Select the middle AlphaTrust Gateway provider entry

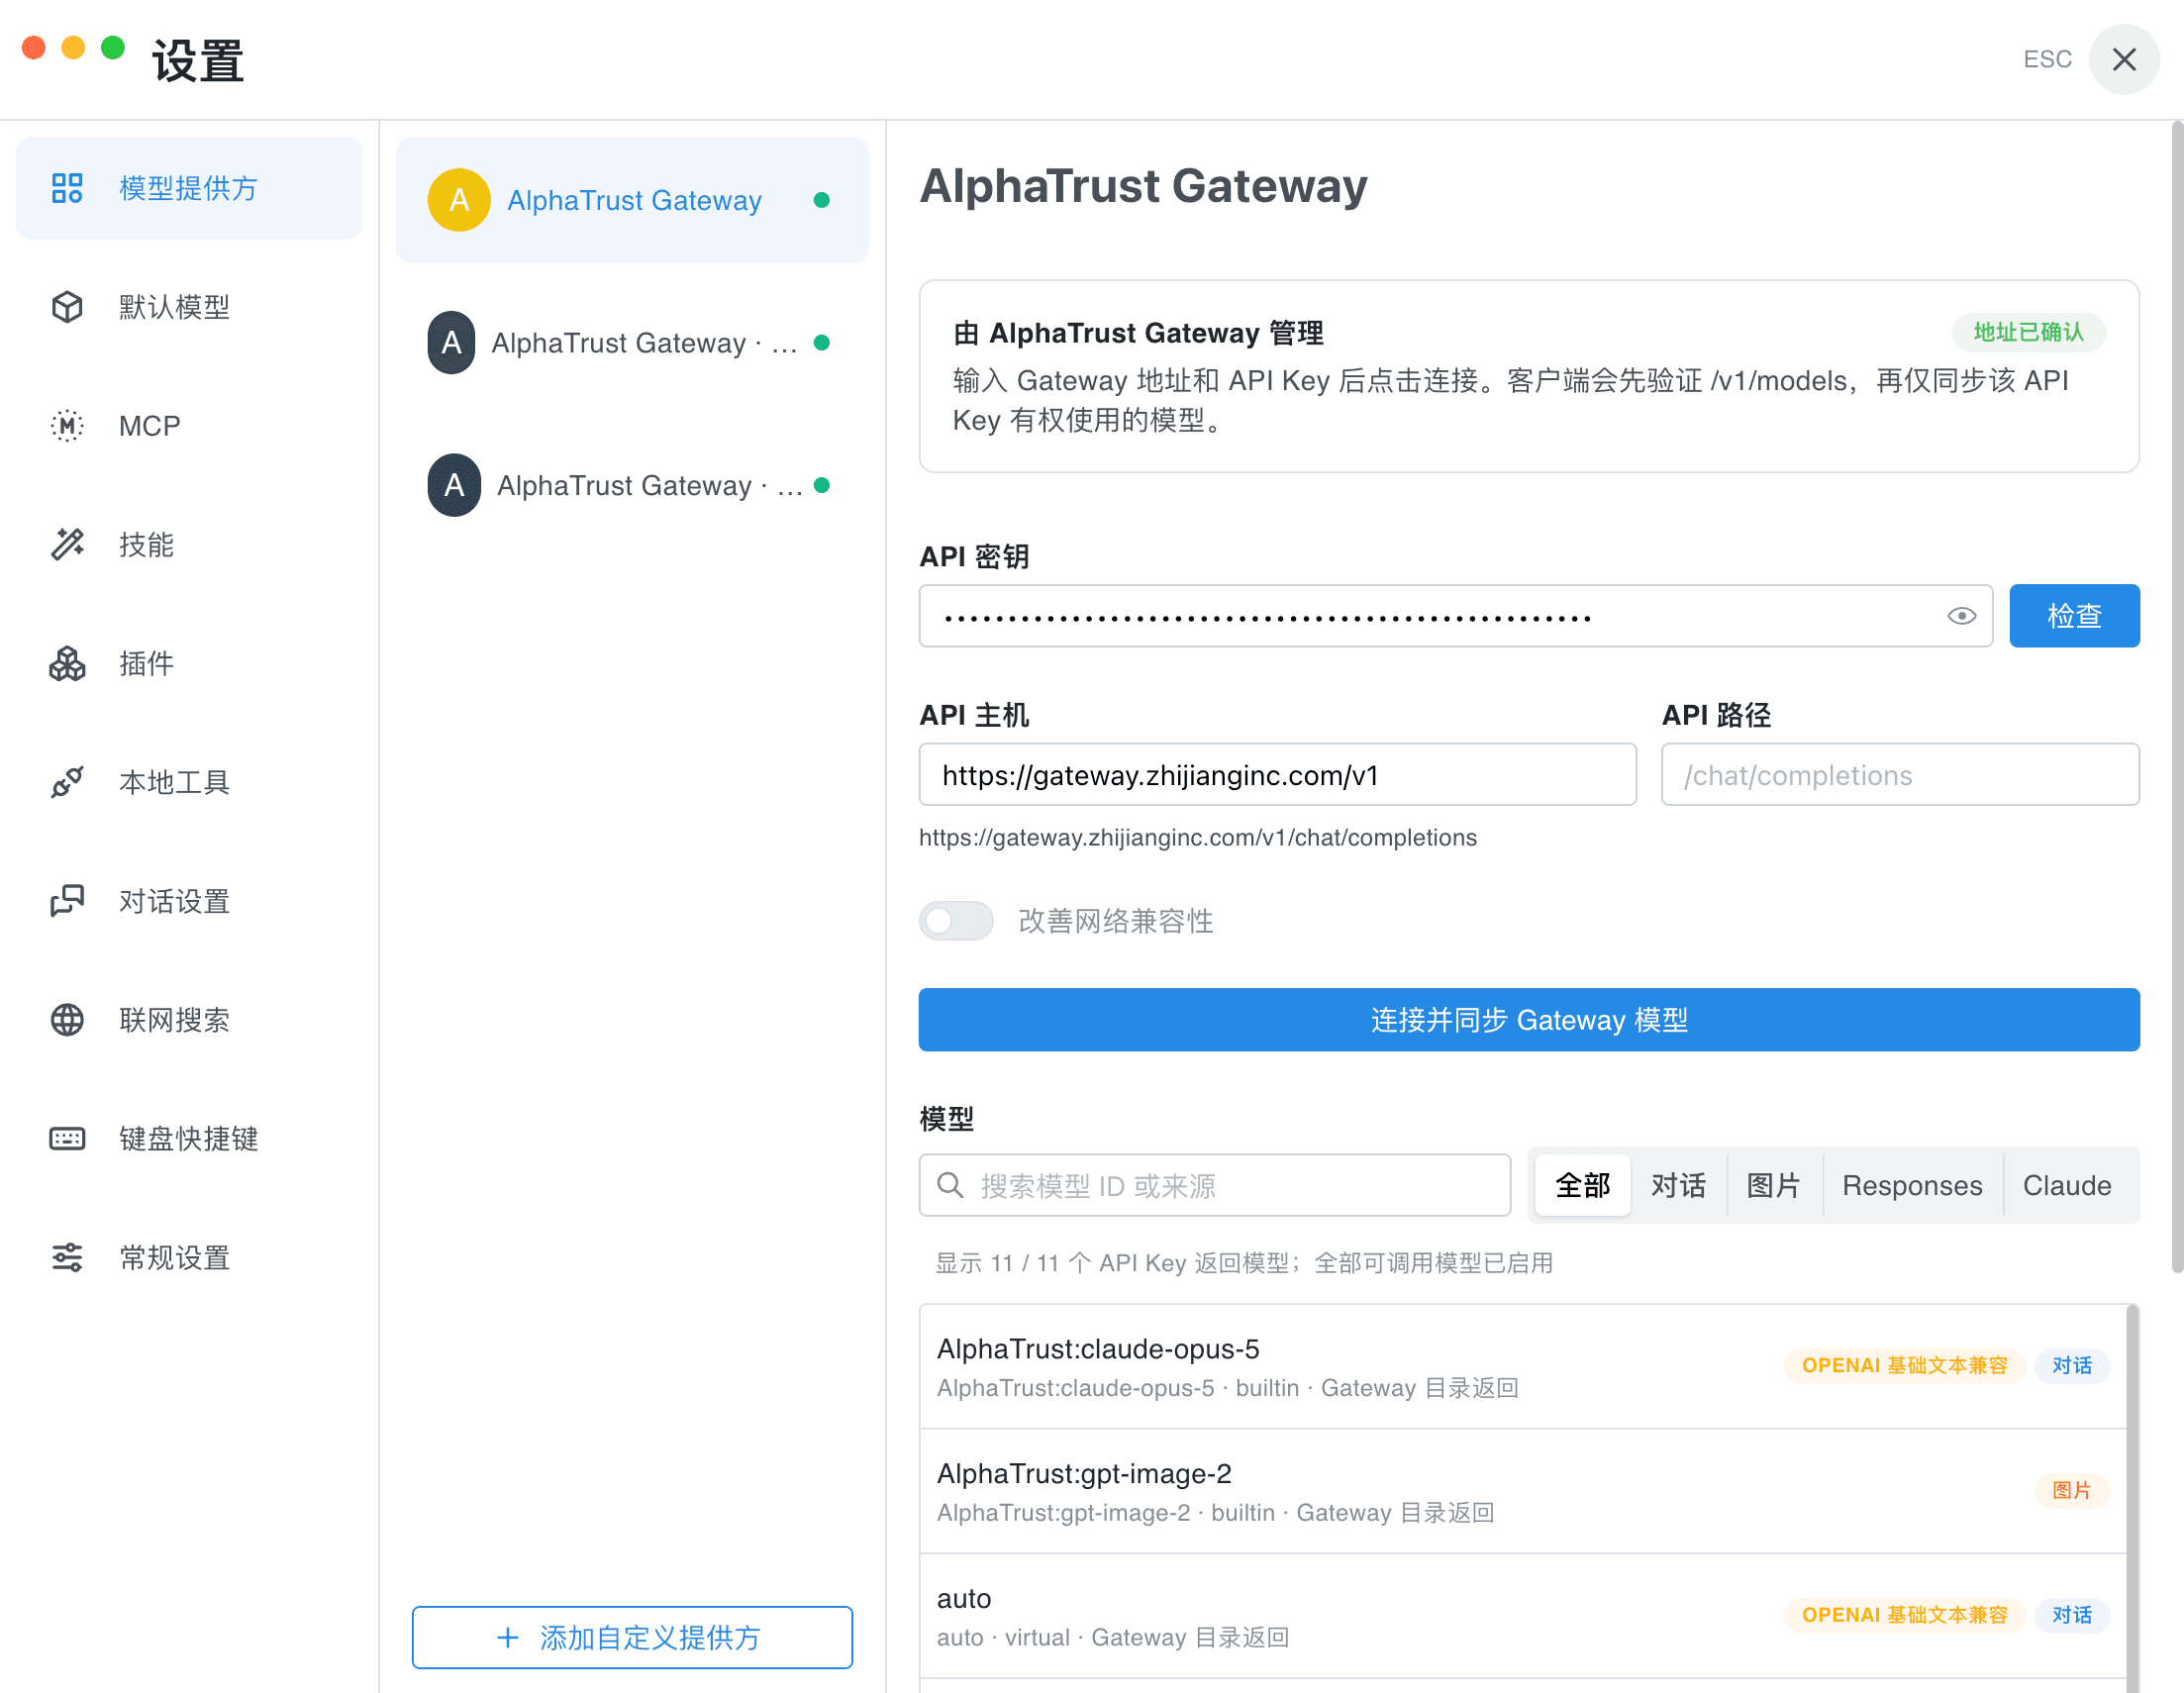[632, 343]
